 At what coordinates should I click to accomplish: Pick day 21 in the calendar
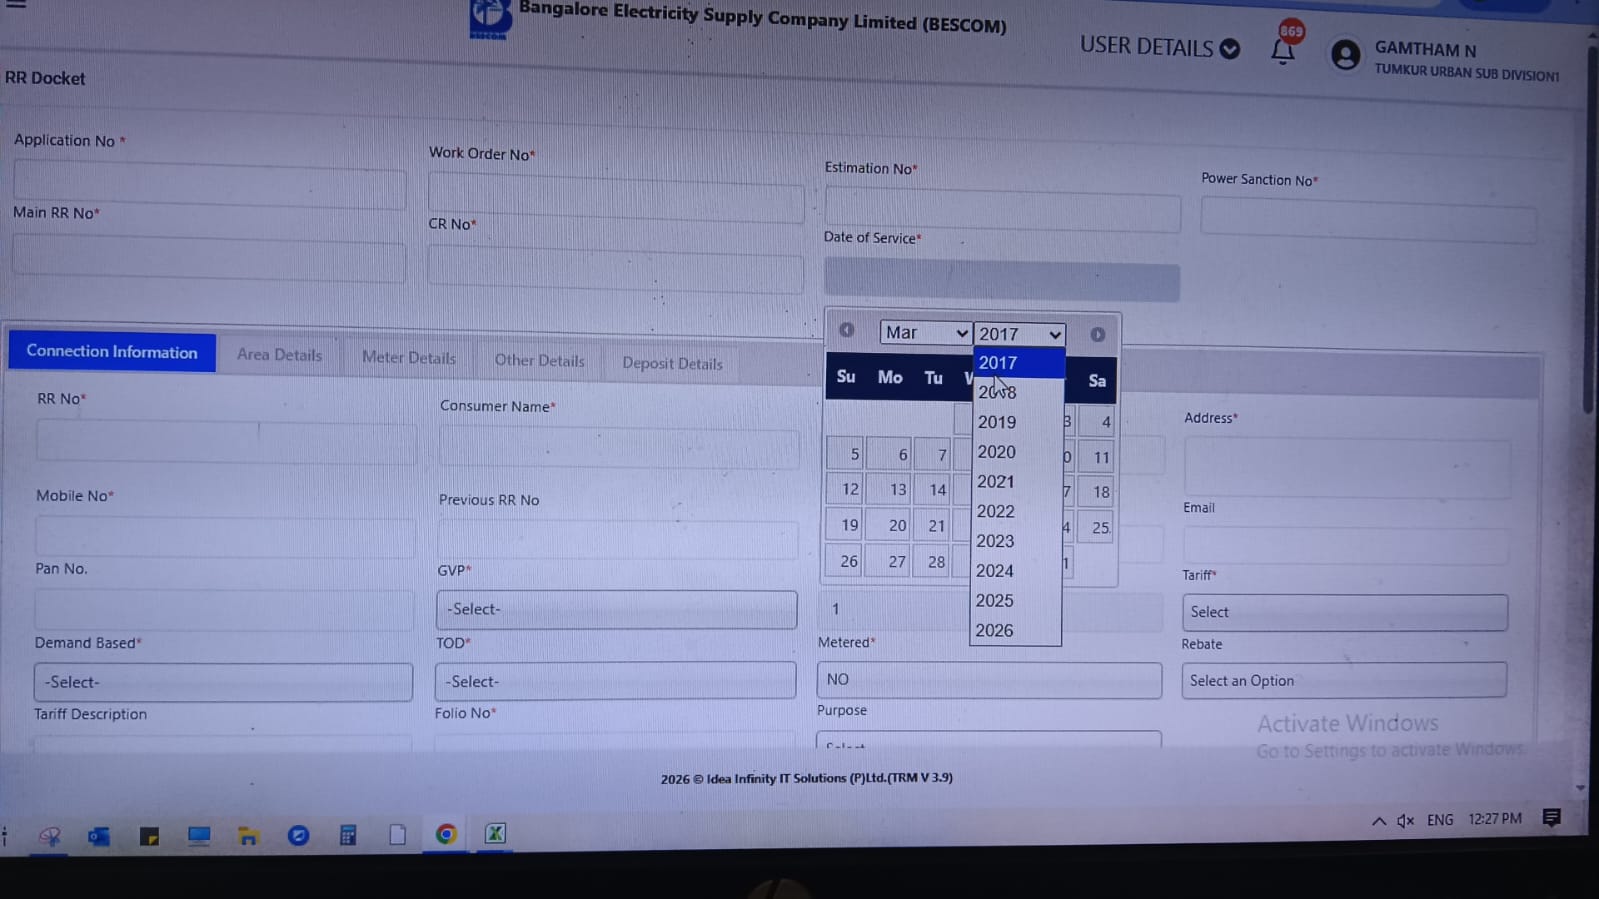pos(933,526)
